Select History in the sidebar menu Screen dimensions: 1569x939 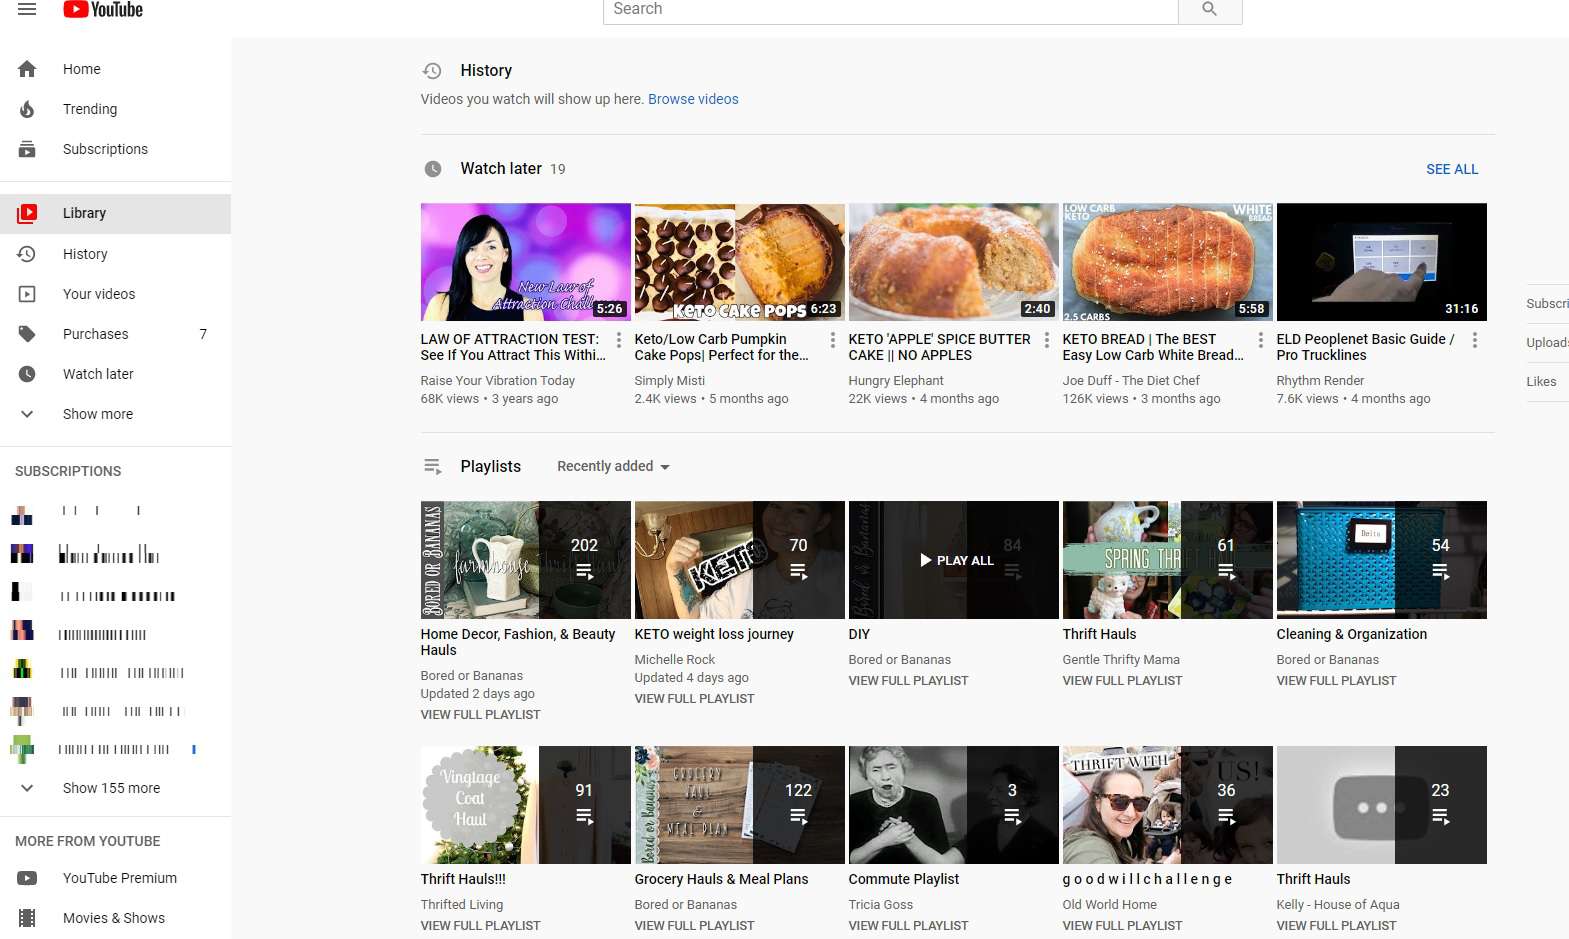pos(85,254)
